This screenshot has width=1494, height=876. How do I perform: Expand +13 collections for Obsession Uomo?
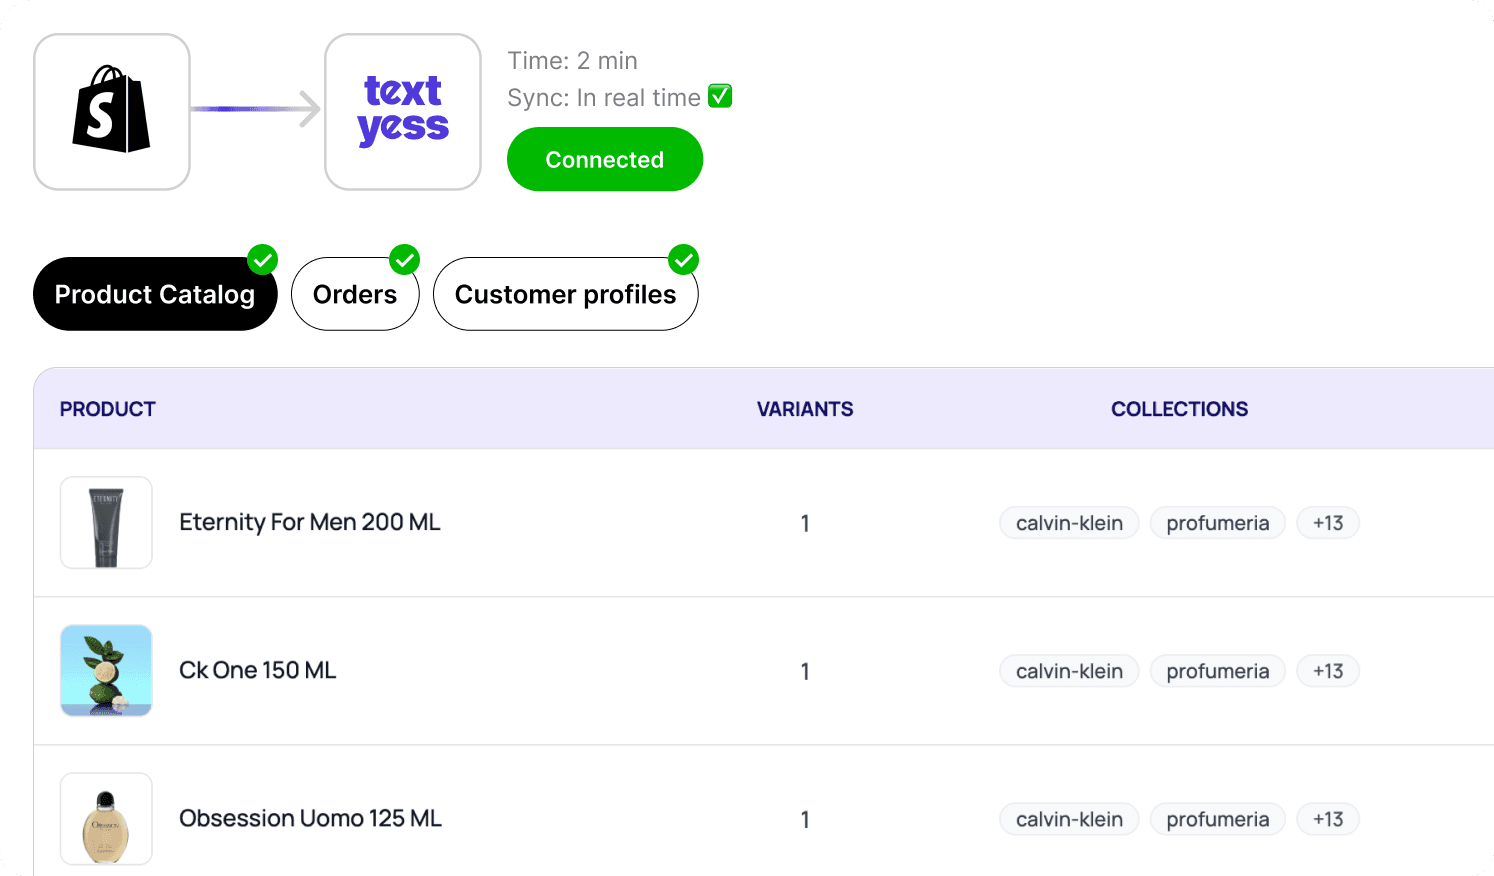(x=1328, y=819)
